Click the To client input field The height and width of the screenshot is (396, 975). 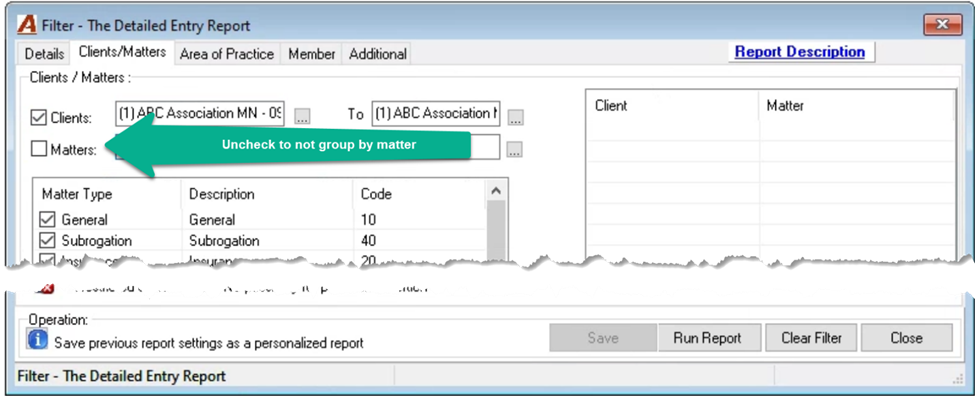click(435, 114)
